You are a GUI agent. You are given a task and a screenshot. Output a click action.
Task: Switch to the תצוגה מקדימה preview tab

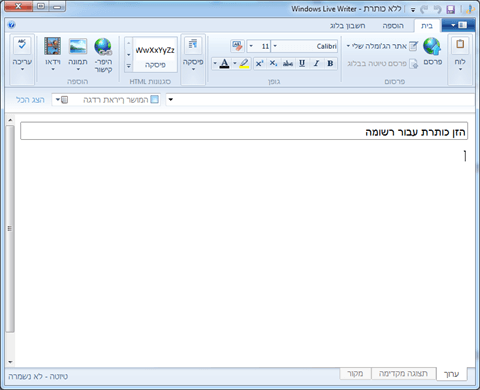click(403, 373)
